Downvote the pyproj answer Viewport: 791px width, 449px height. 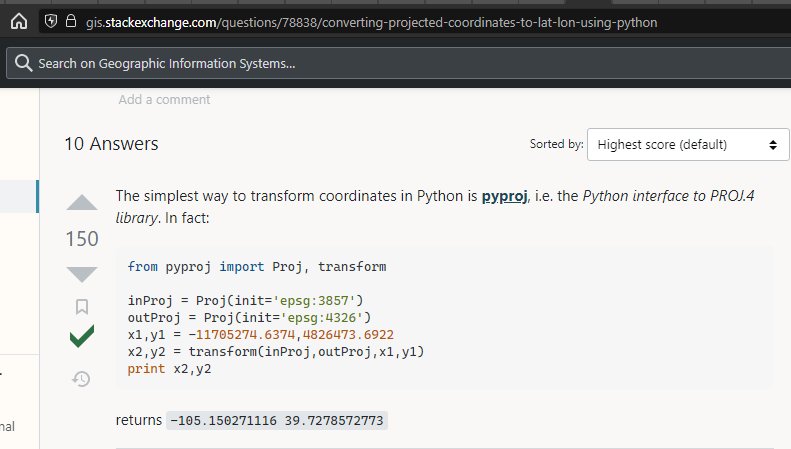point(82,274)
